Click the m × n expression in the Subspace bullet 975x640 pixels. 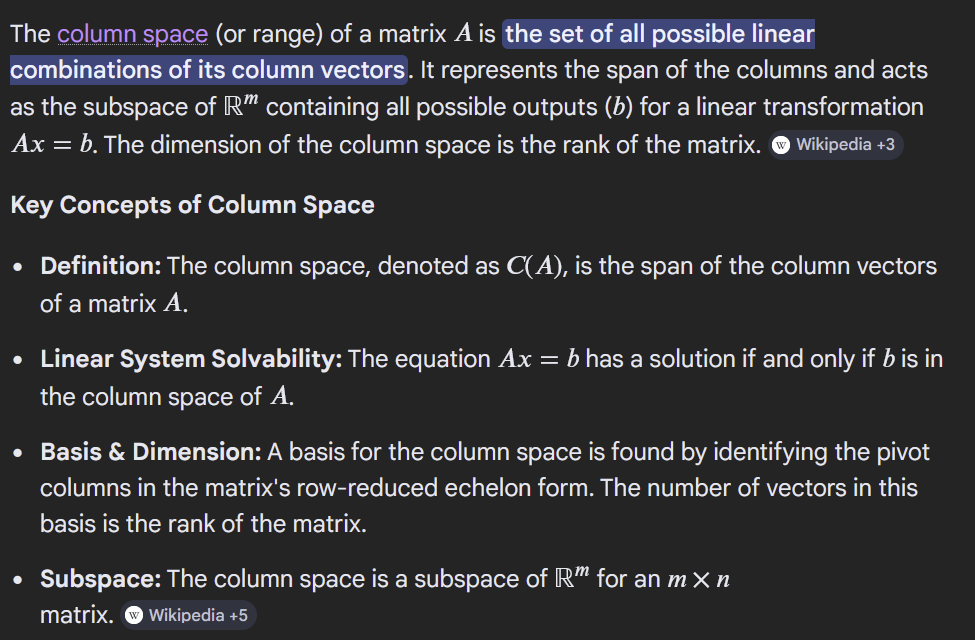[x=697, y=579]
